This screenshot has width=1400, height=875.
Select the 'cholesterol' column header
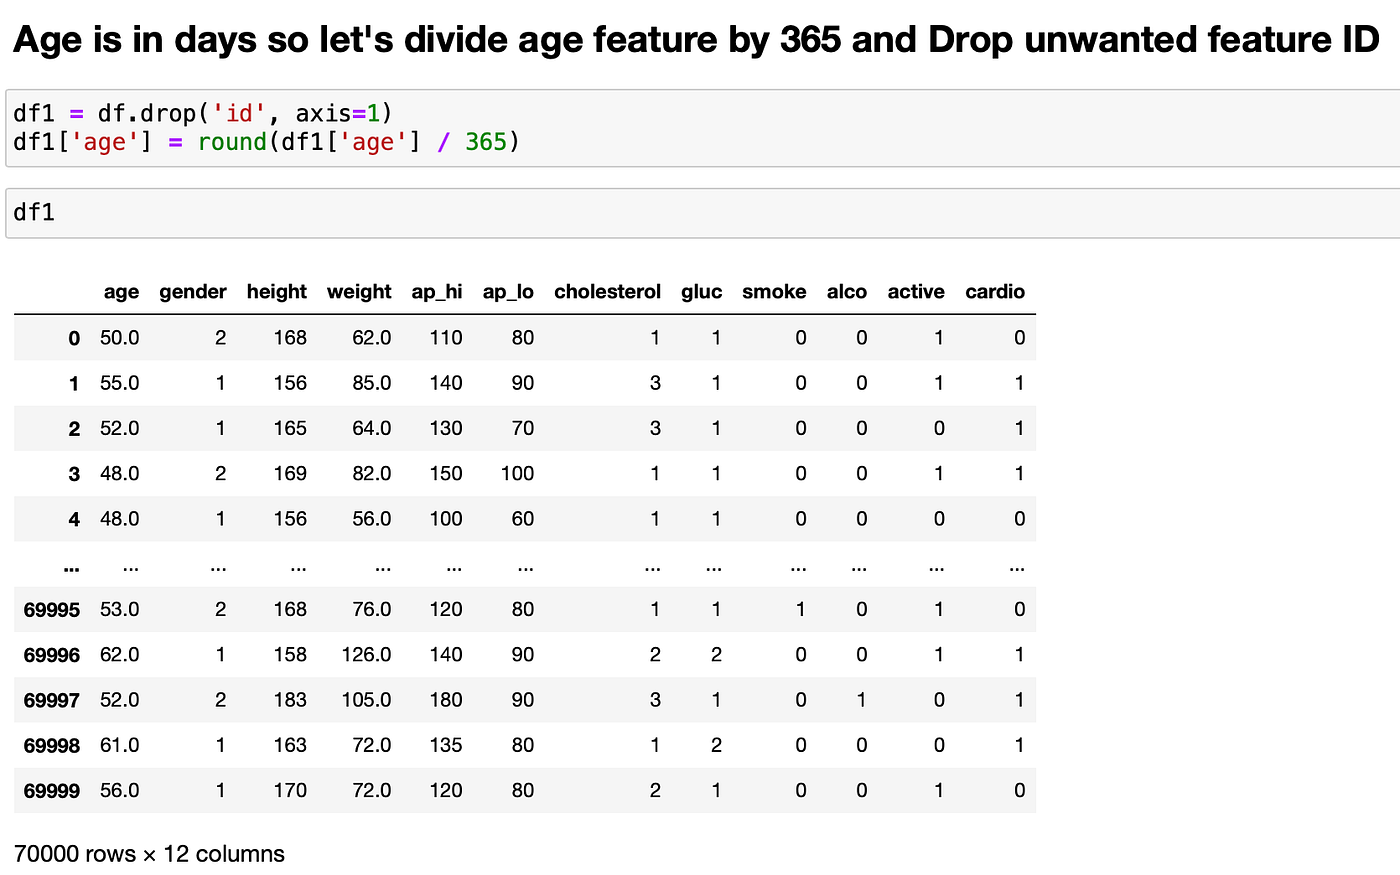tap(607, 292)
